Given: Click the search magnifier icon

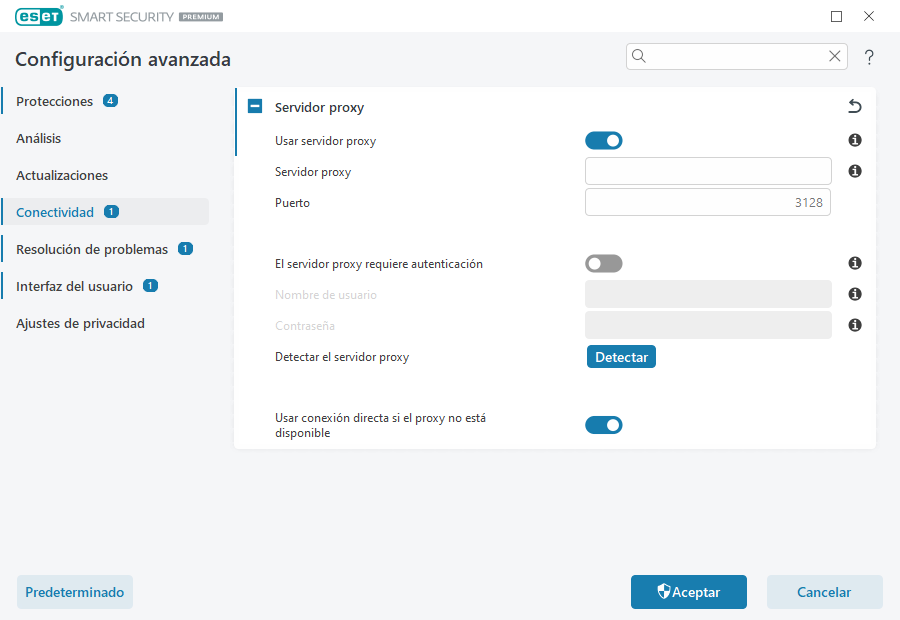Looking at the screenshot, I should tap(639, 56).
